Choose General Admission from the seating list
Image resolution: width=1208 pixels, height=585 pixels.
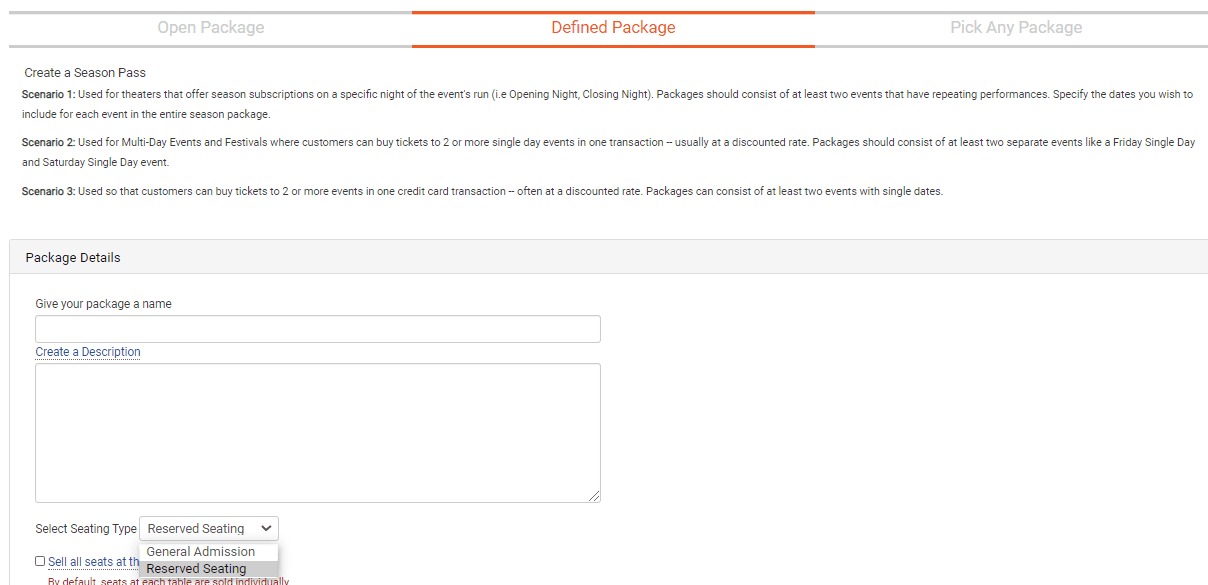[x=201, y=552]
